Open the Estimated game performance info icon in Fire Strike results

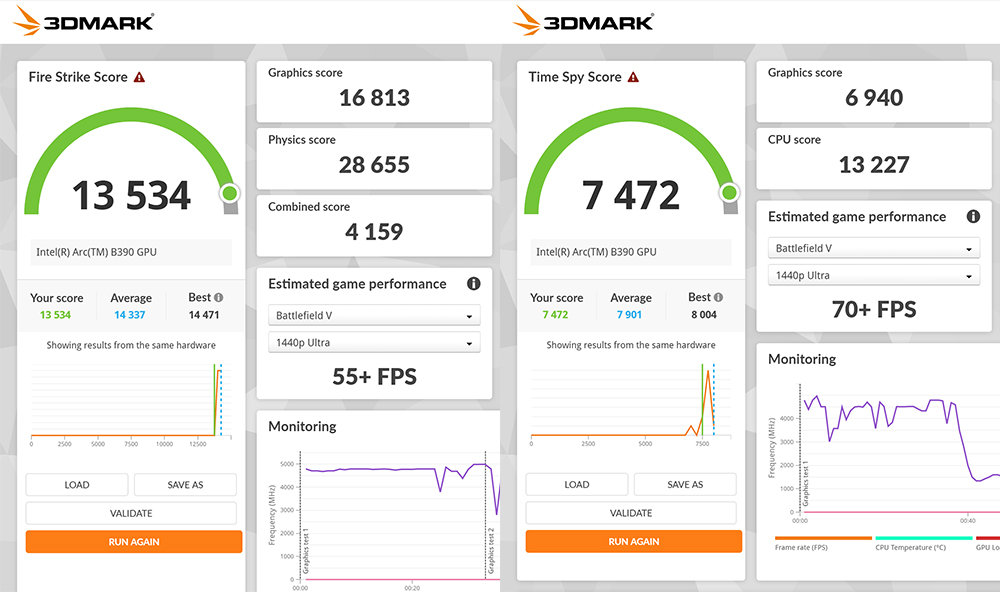coord(474,284)
